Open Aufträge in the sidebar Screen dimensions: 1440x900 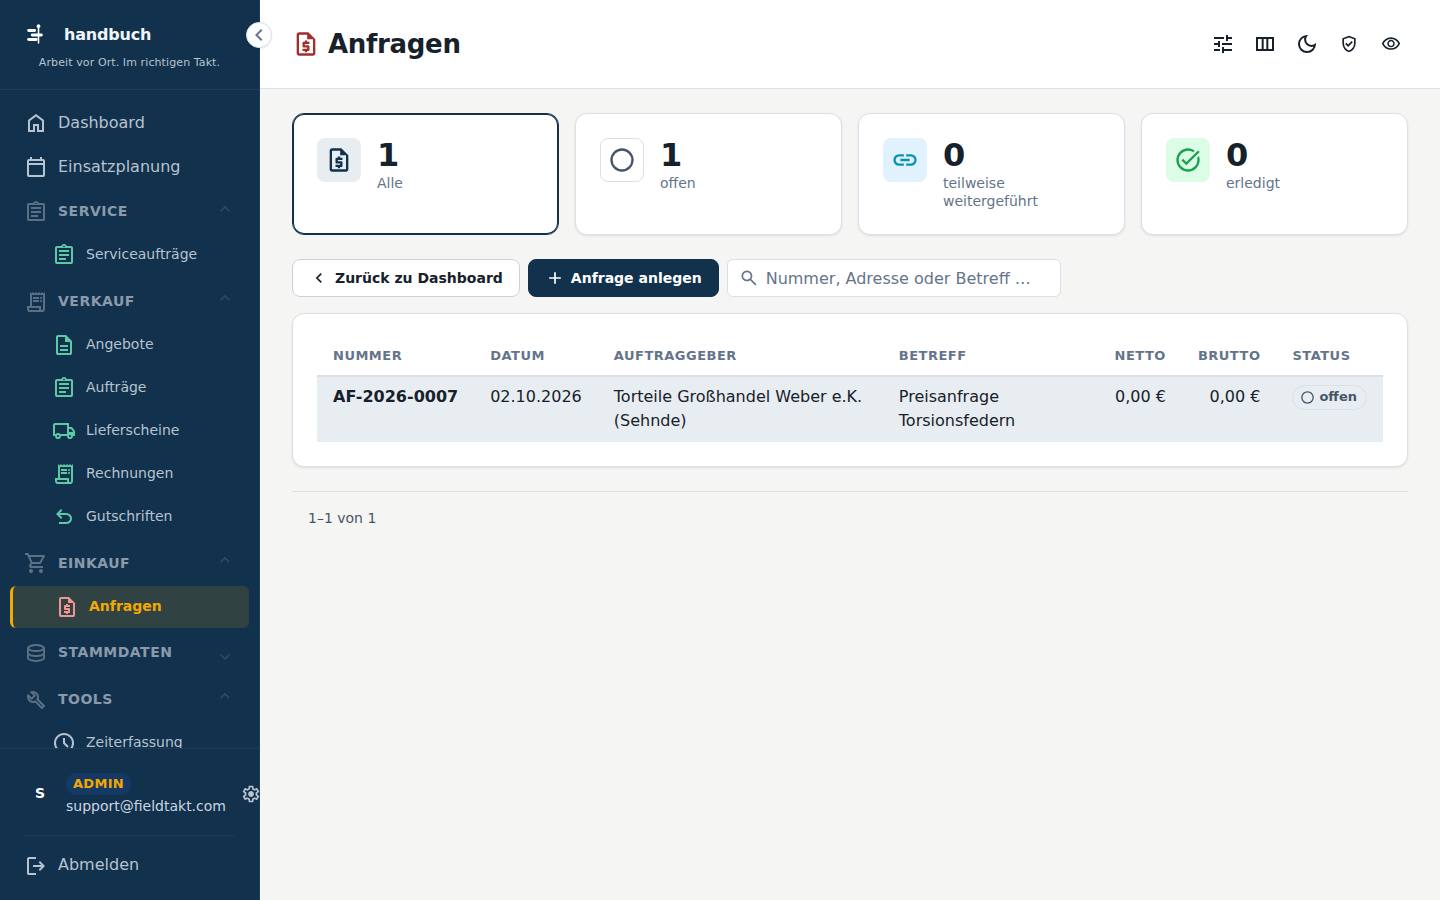coord(130,387)
